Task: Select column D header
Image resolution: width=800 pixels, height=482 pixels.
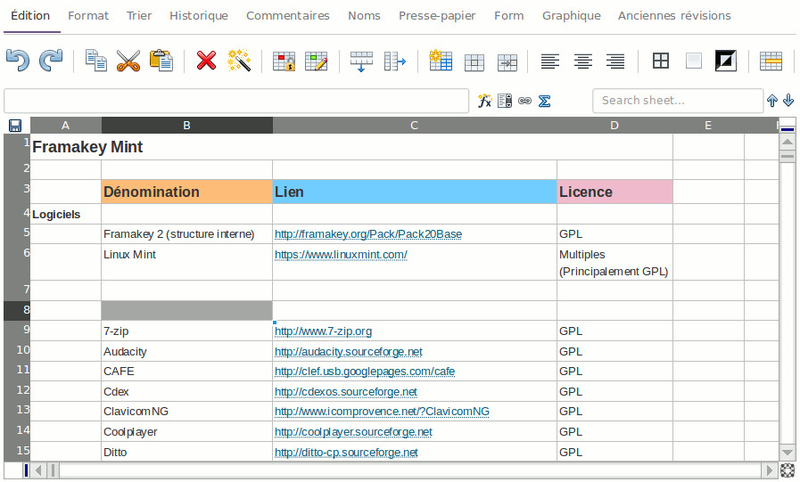Action: coord(614,125)
